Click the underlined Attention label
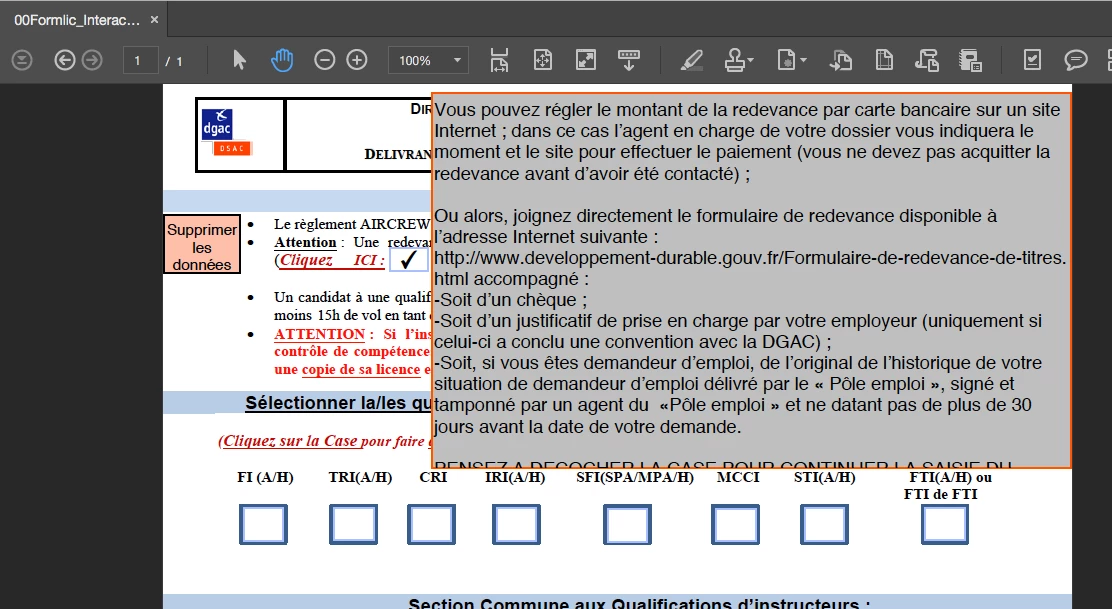 click(305, 242)
